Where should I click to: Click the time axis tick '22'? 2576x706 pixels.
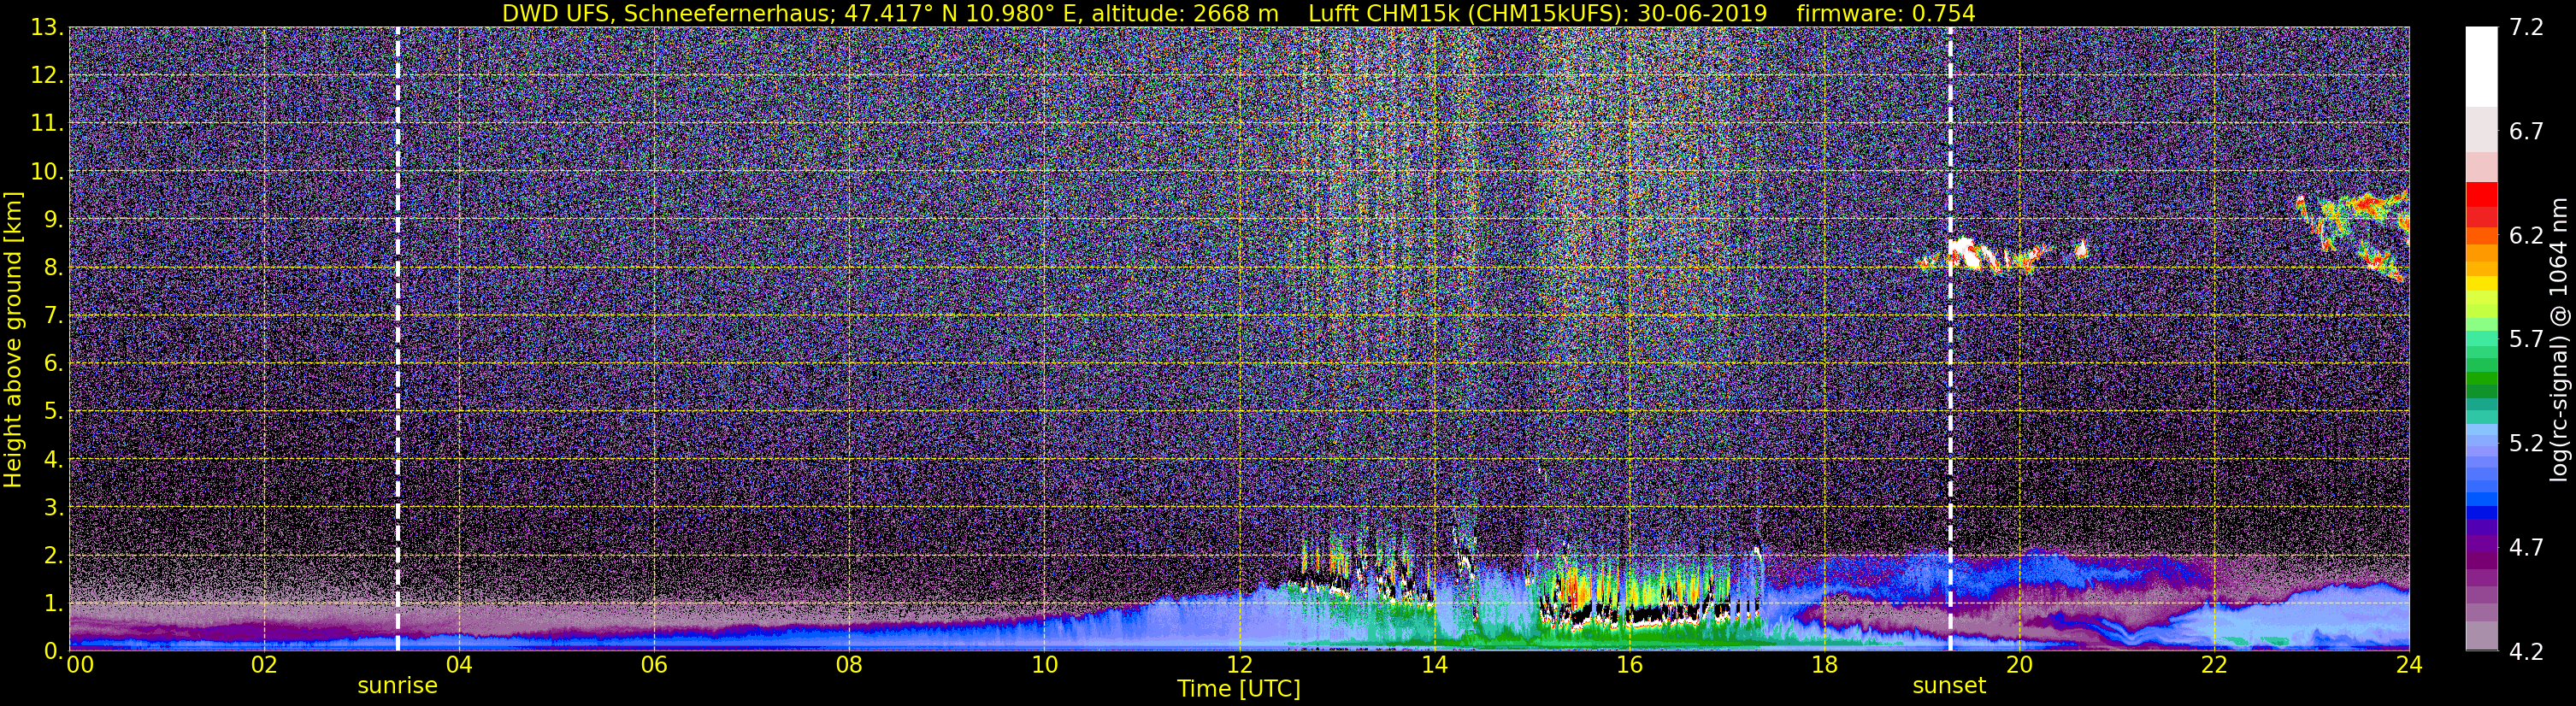(x=2214, y=665)
